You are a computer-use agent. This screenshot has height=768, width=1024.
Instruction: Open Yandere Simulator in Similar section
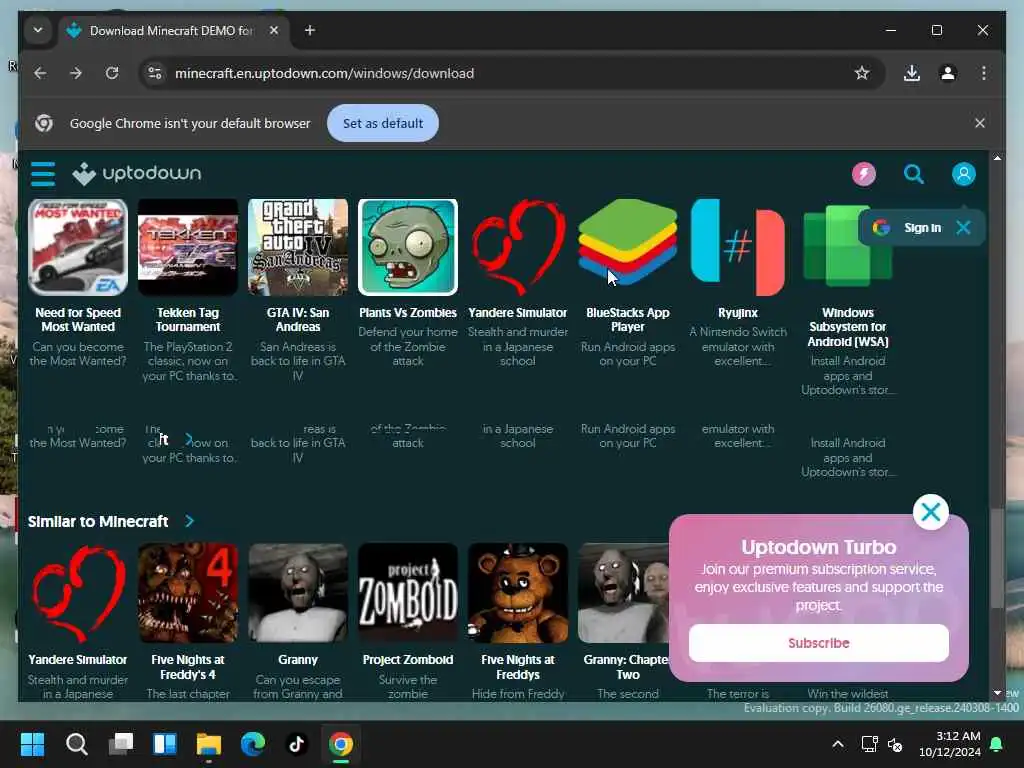(x=78, y=593)
